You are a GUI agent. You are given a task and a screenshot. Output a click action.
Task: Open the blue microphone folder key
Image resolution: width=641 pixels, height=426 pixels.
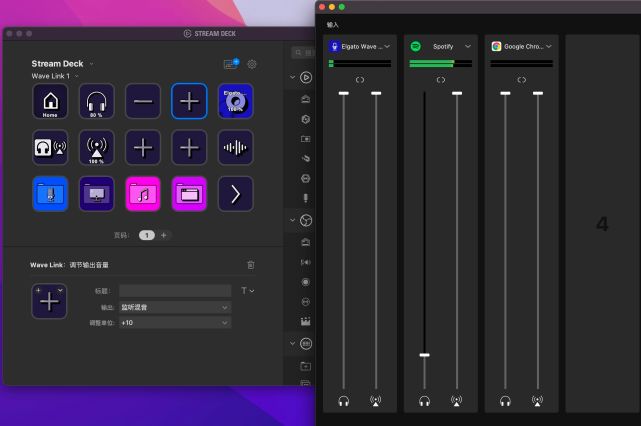click(50, 194)
